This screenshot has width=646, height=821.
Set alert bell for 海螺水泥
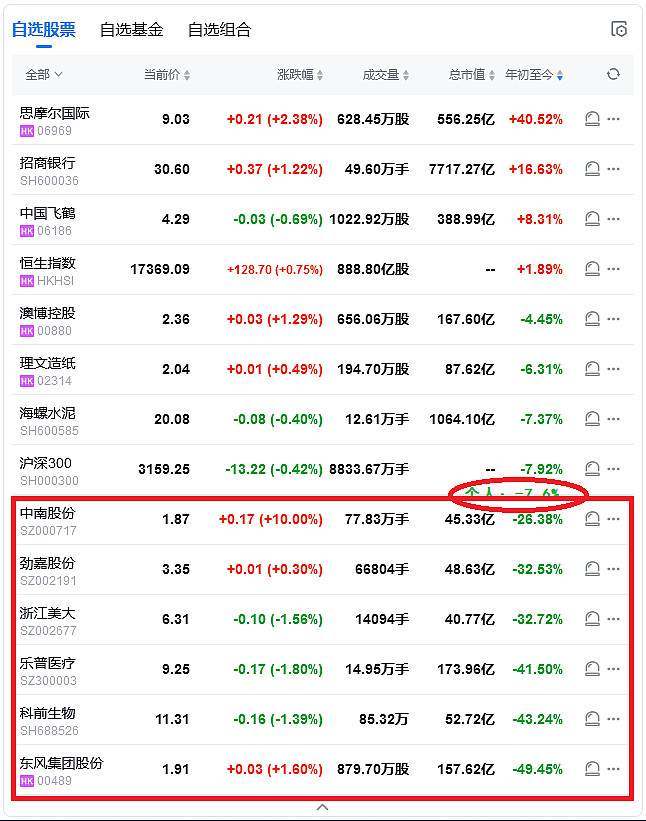pyautogui.click(x=592, y=419)
